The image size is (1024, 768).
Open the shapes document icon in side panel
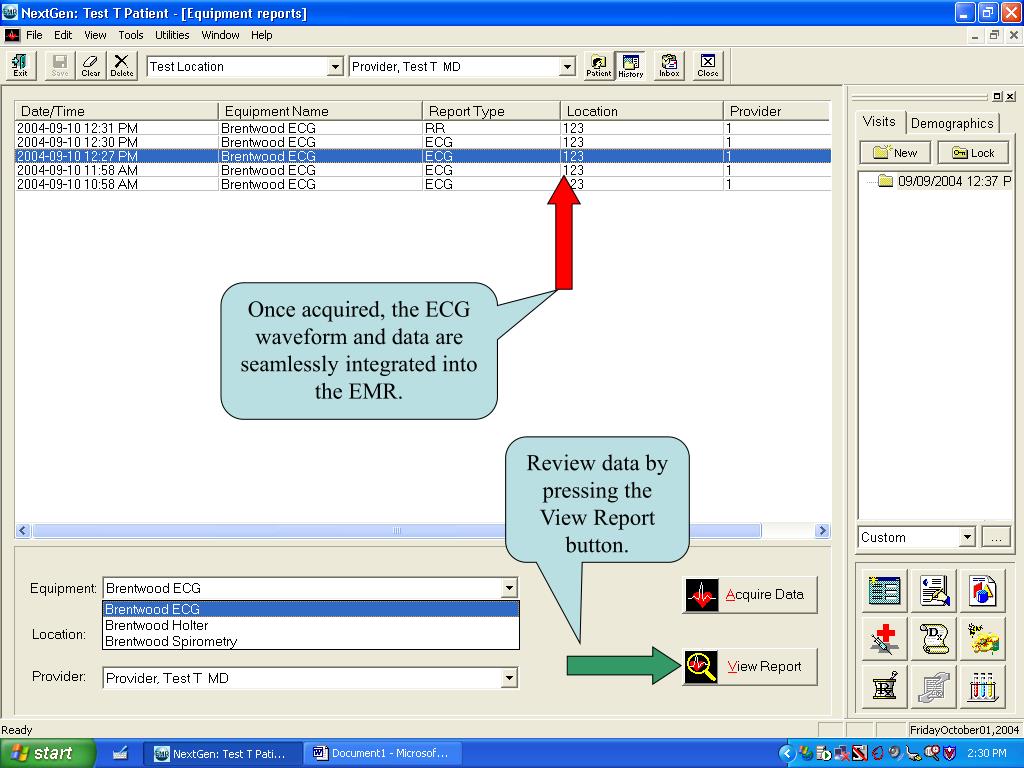point(982,590)
